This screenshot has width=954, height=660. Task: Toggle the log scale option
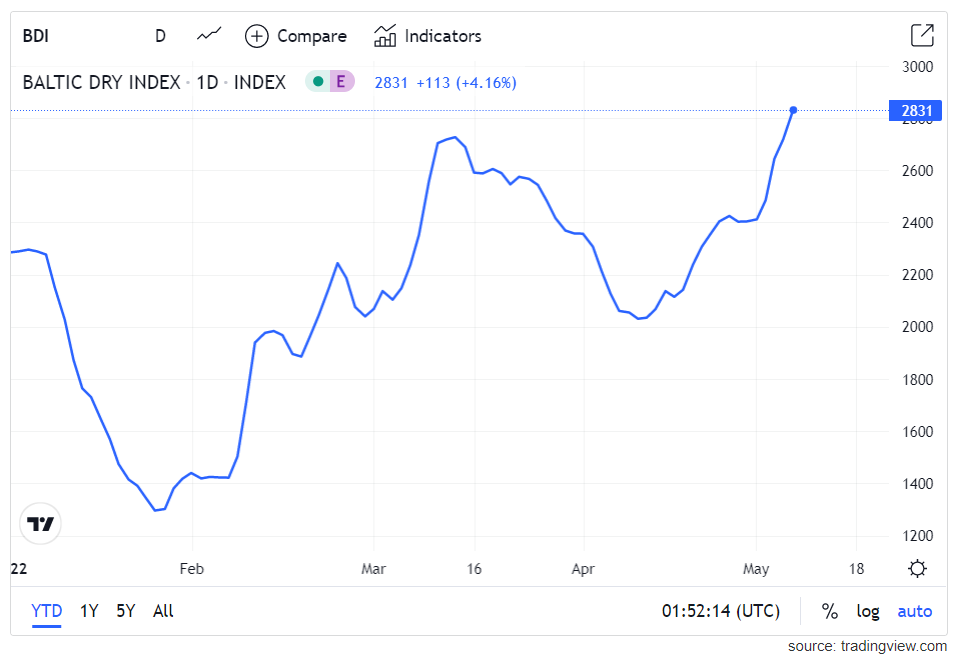tap(868, 611)
